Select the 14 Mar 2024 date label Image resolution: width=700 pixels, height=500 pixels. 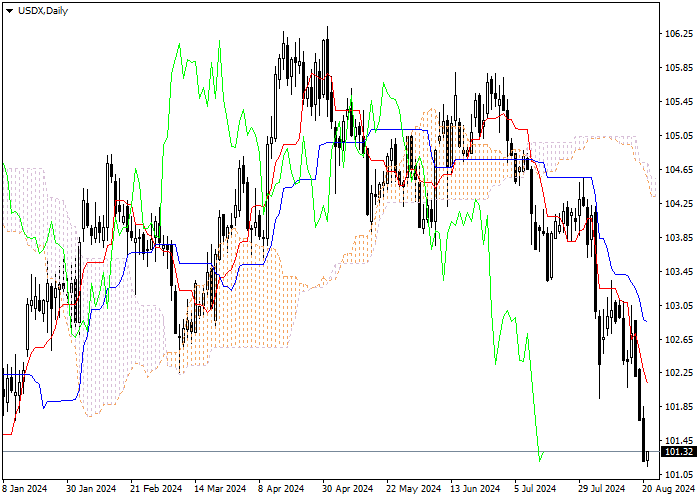(x=220, y=489)
